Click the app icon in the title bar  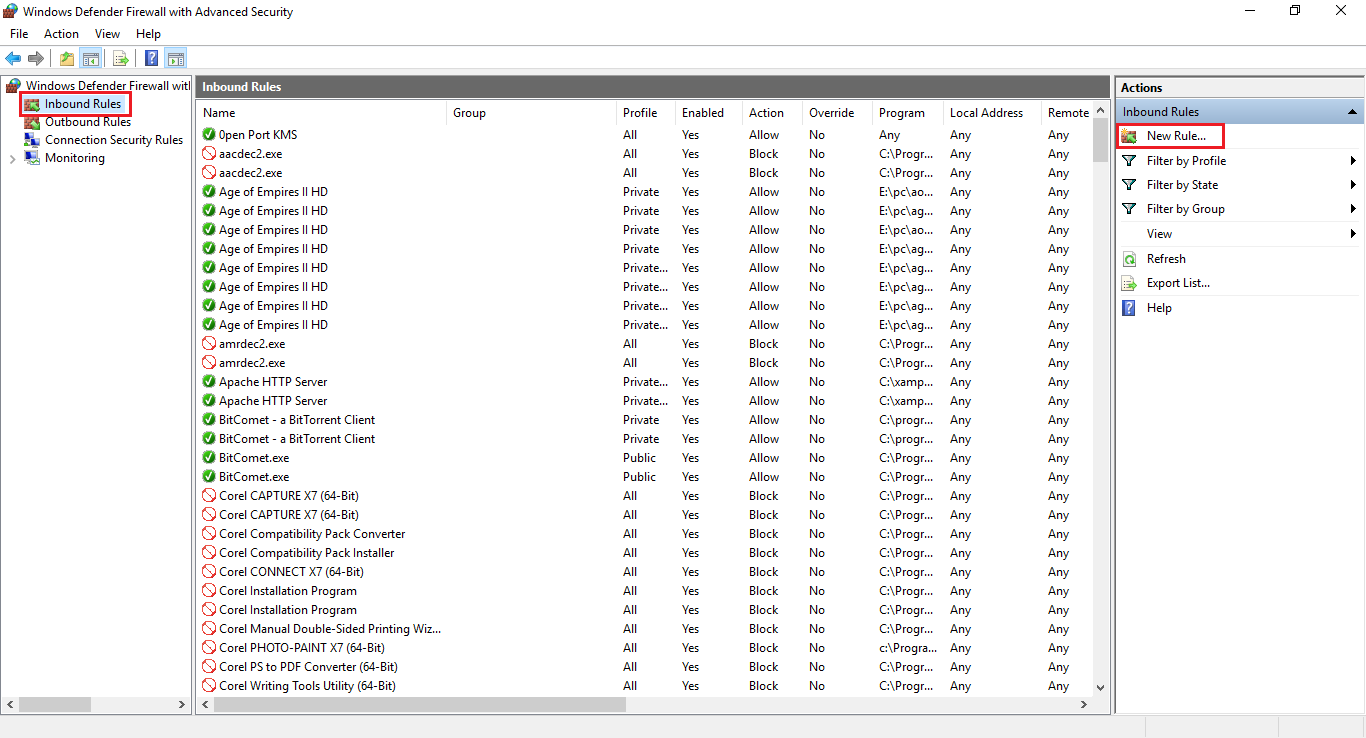11,12
